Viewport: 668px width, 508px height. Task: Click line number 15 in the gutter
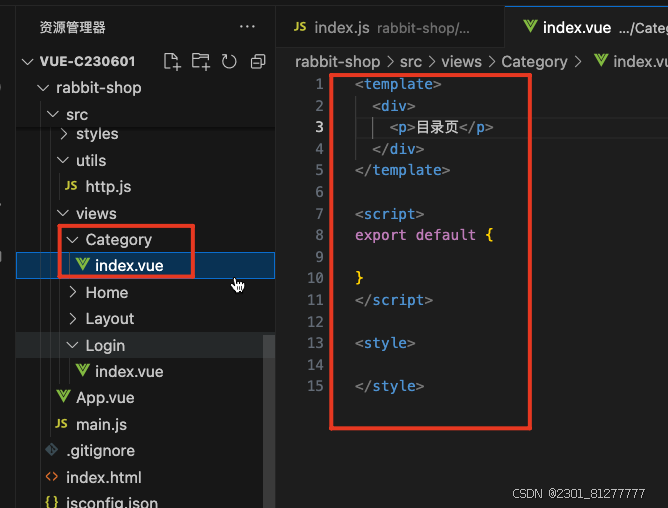315,386
